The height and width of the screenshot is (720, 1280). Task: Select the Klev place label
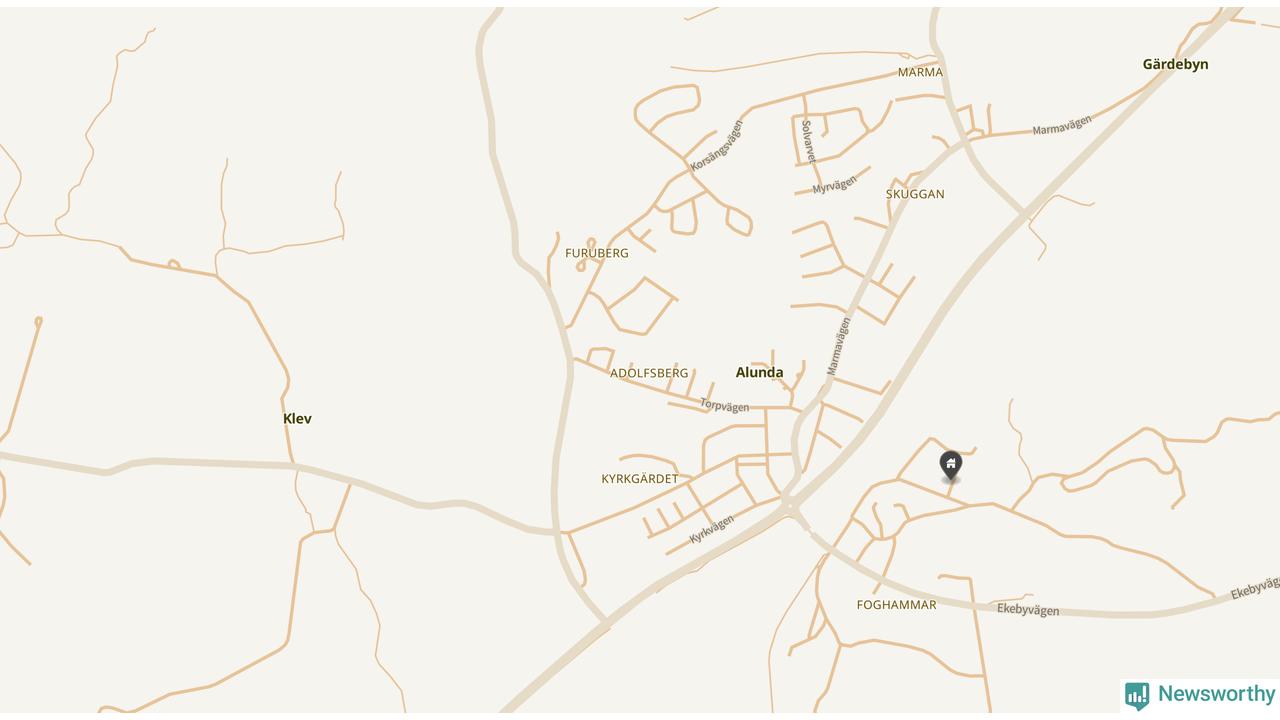pyautogui.click(x=297, y=418)
